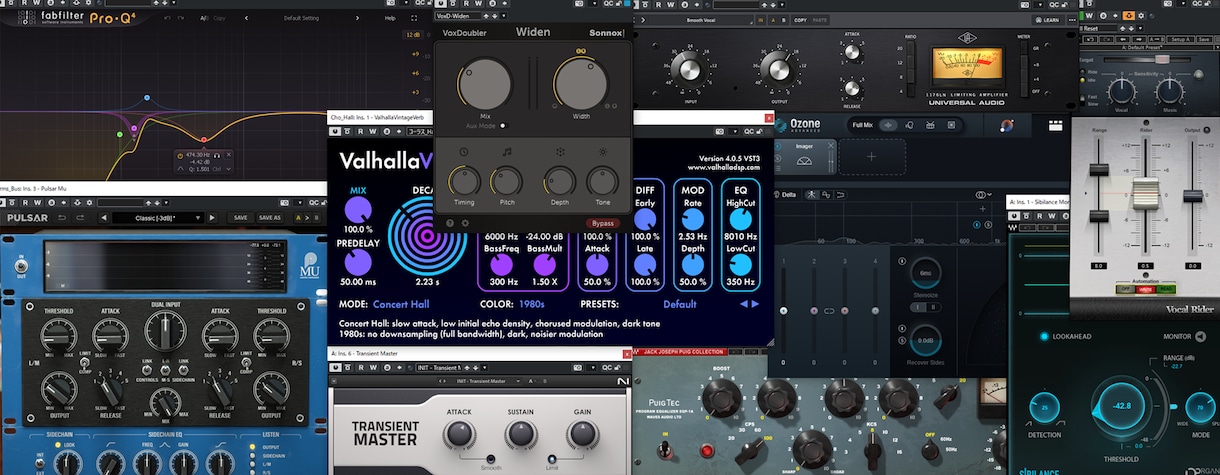
Task: Toggle Aux Mode in VoxDoubler Widen
Action: click(x=503, y=125)
